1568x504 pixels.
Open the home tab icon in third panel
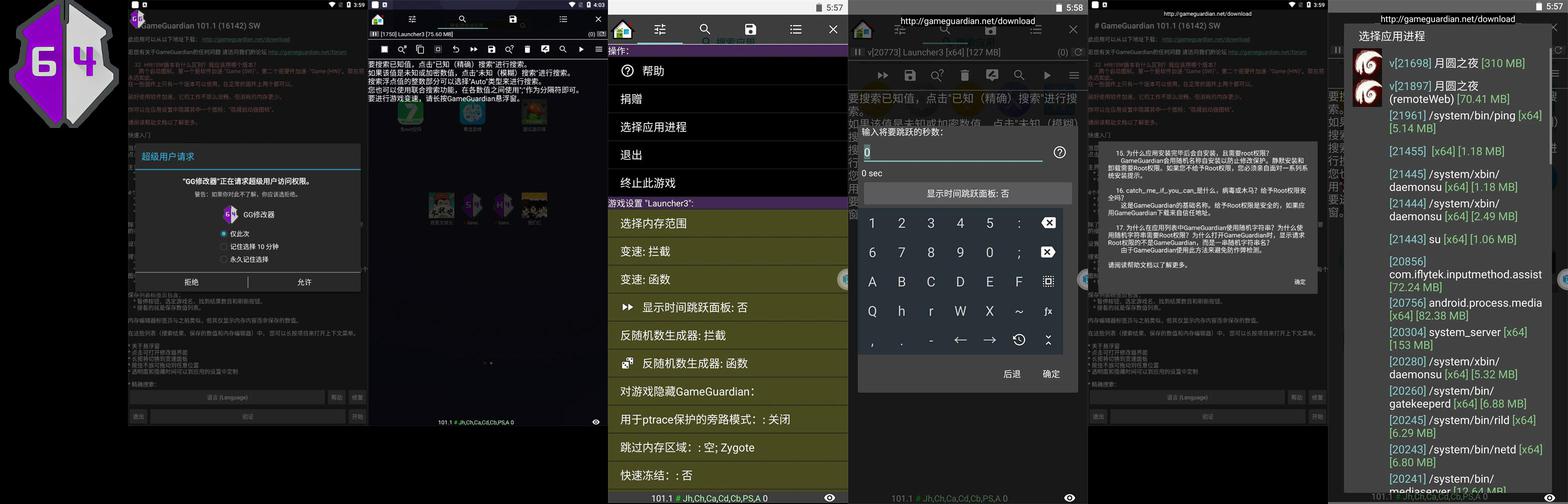623,30
